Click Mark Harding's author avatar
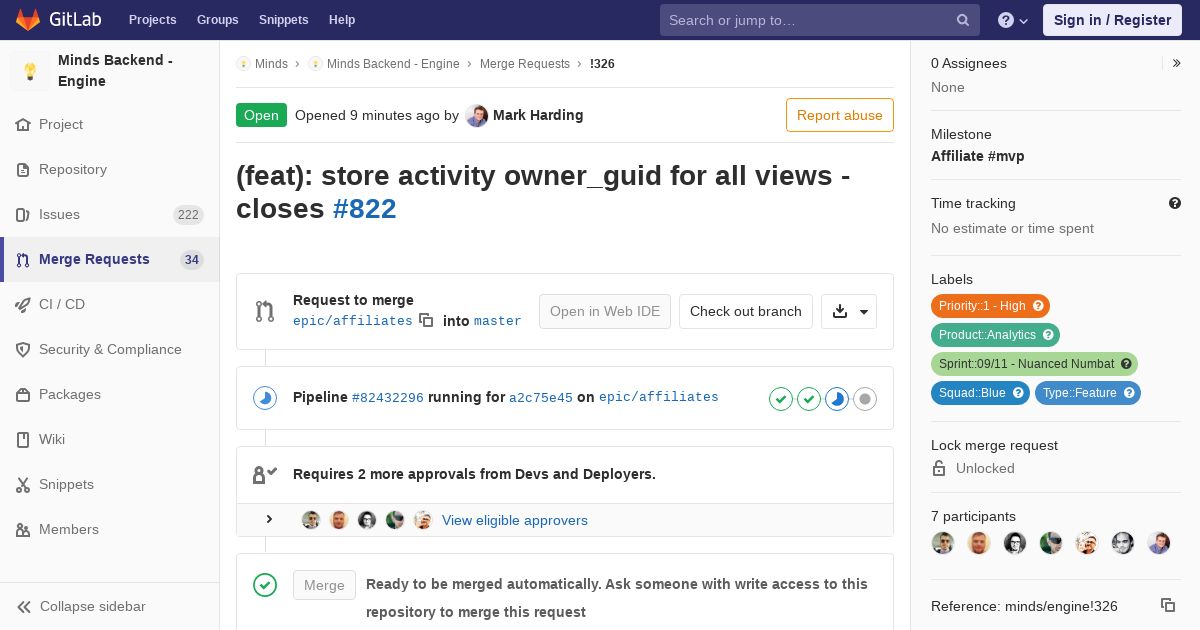The width and height of the screenshot is (1200, 630). click(x=477, y=116)
